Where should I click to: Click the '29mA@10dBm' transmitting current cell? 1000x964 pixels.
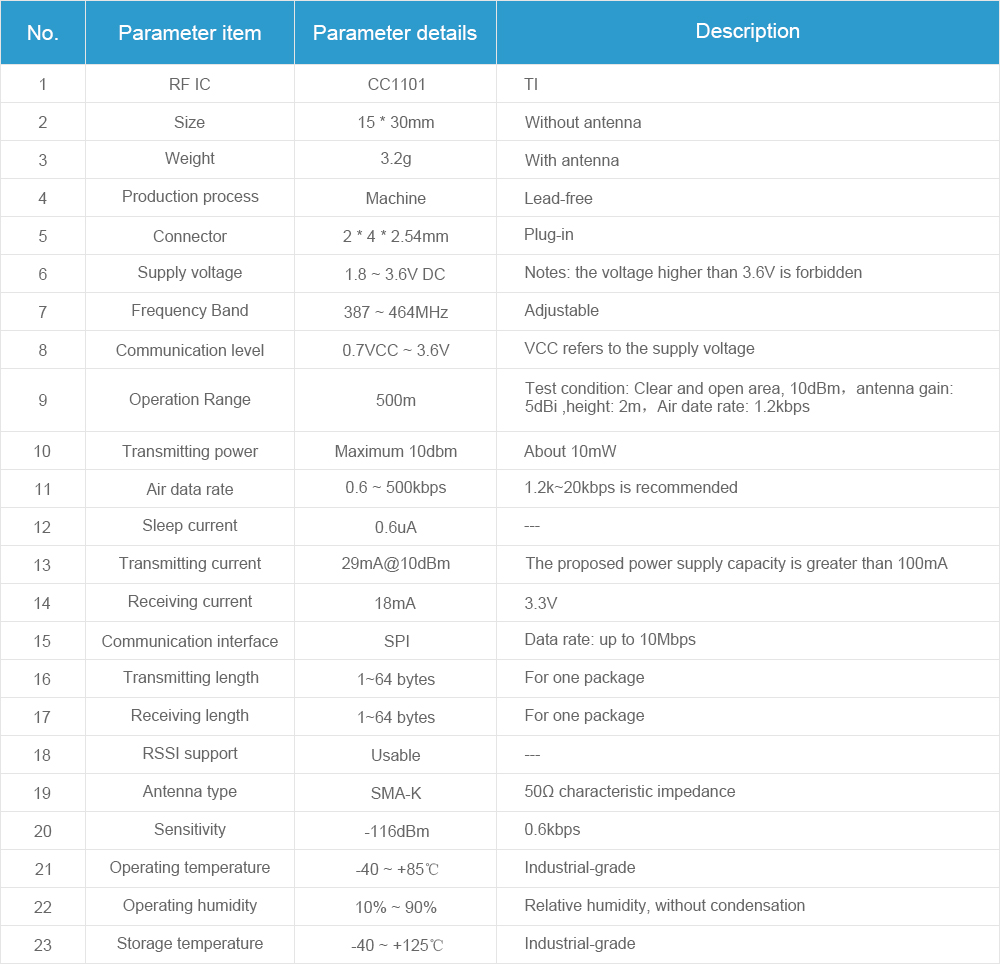tap(396, 564)
